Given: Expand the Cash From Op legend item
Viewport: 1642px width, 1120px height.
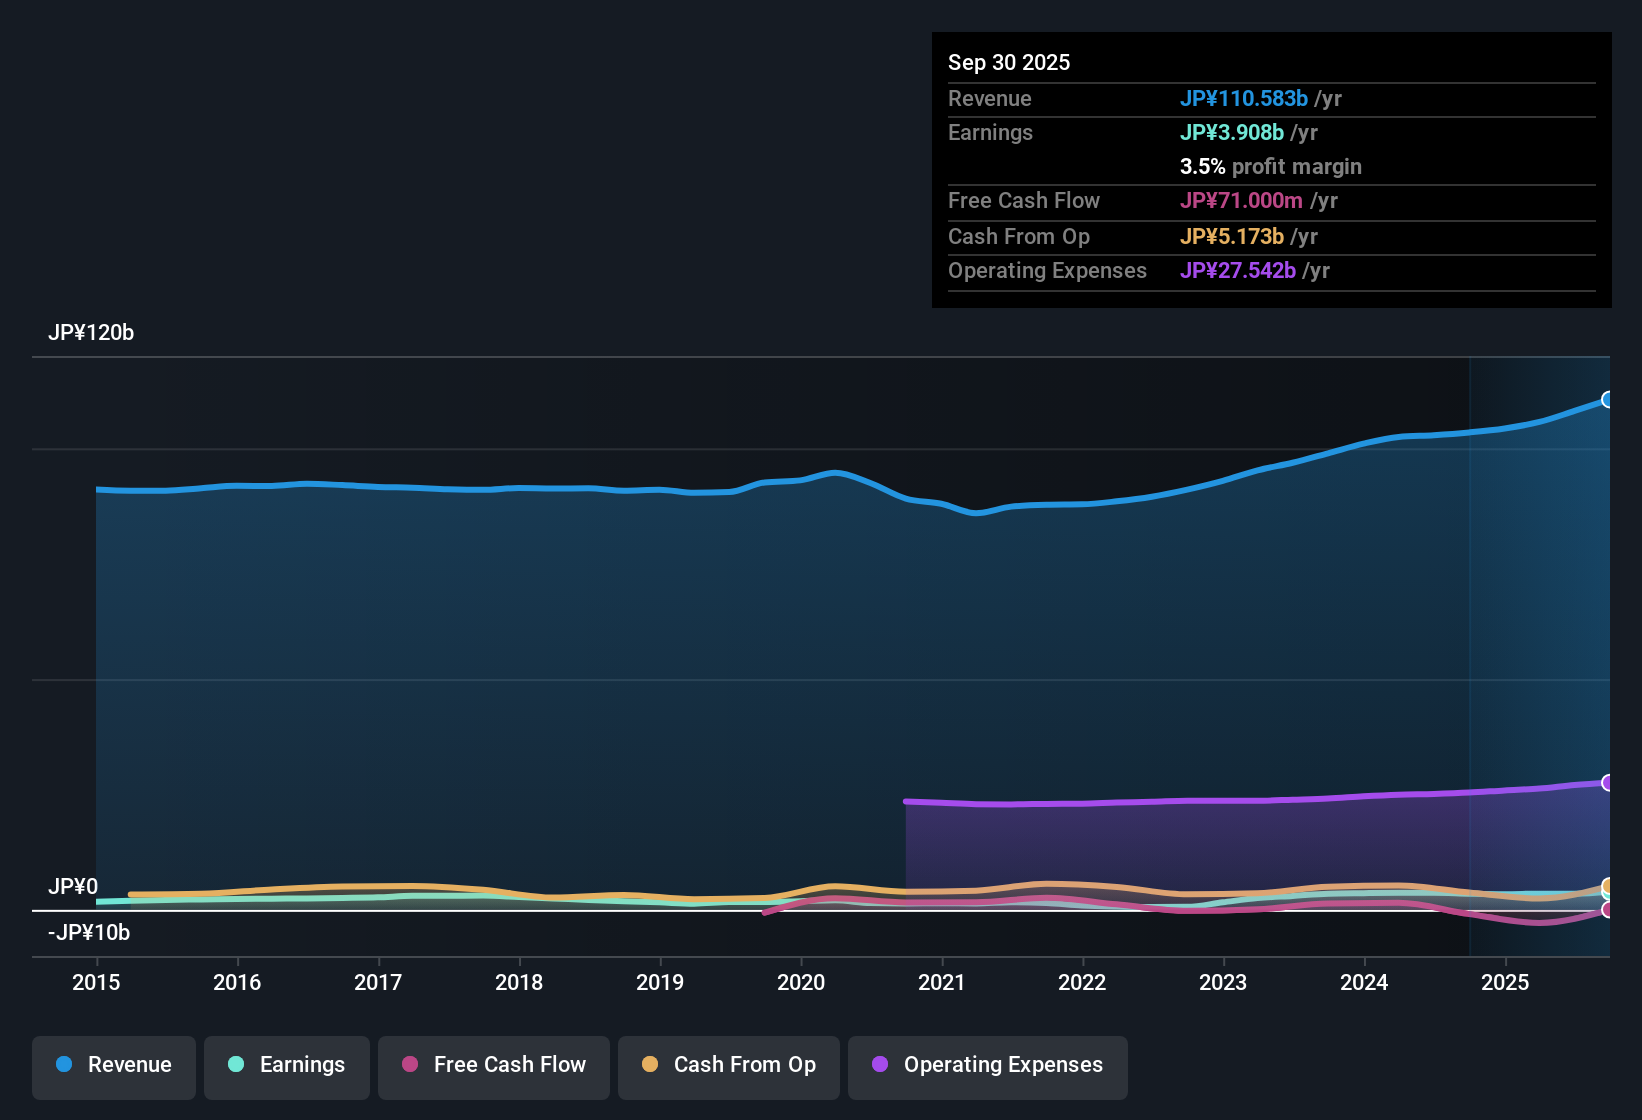Looking at the screenshot, I should tap(728, 1065).
